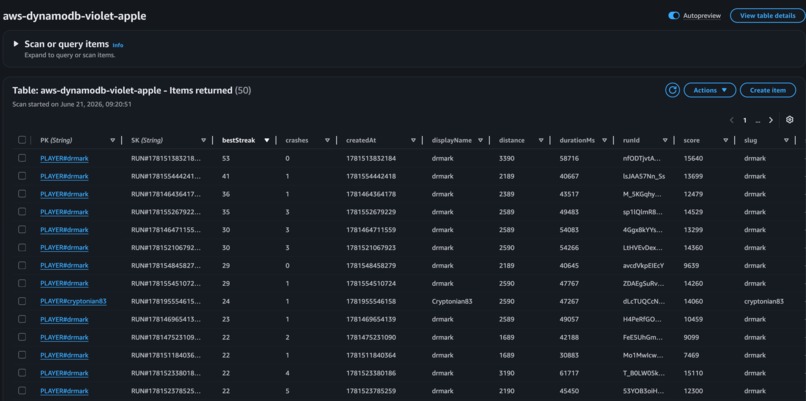The width and height of the screenshot is (806, 401).
Task: Click the Create item button
Action: tap(767, 90)
